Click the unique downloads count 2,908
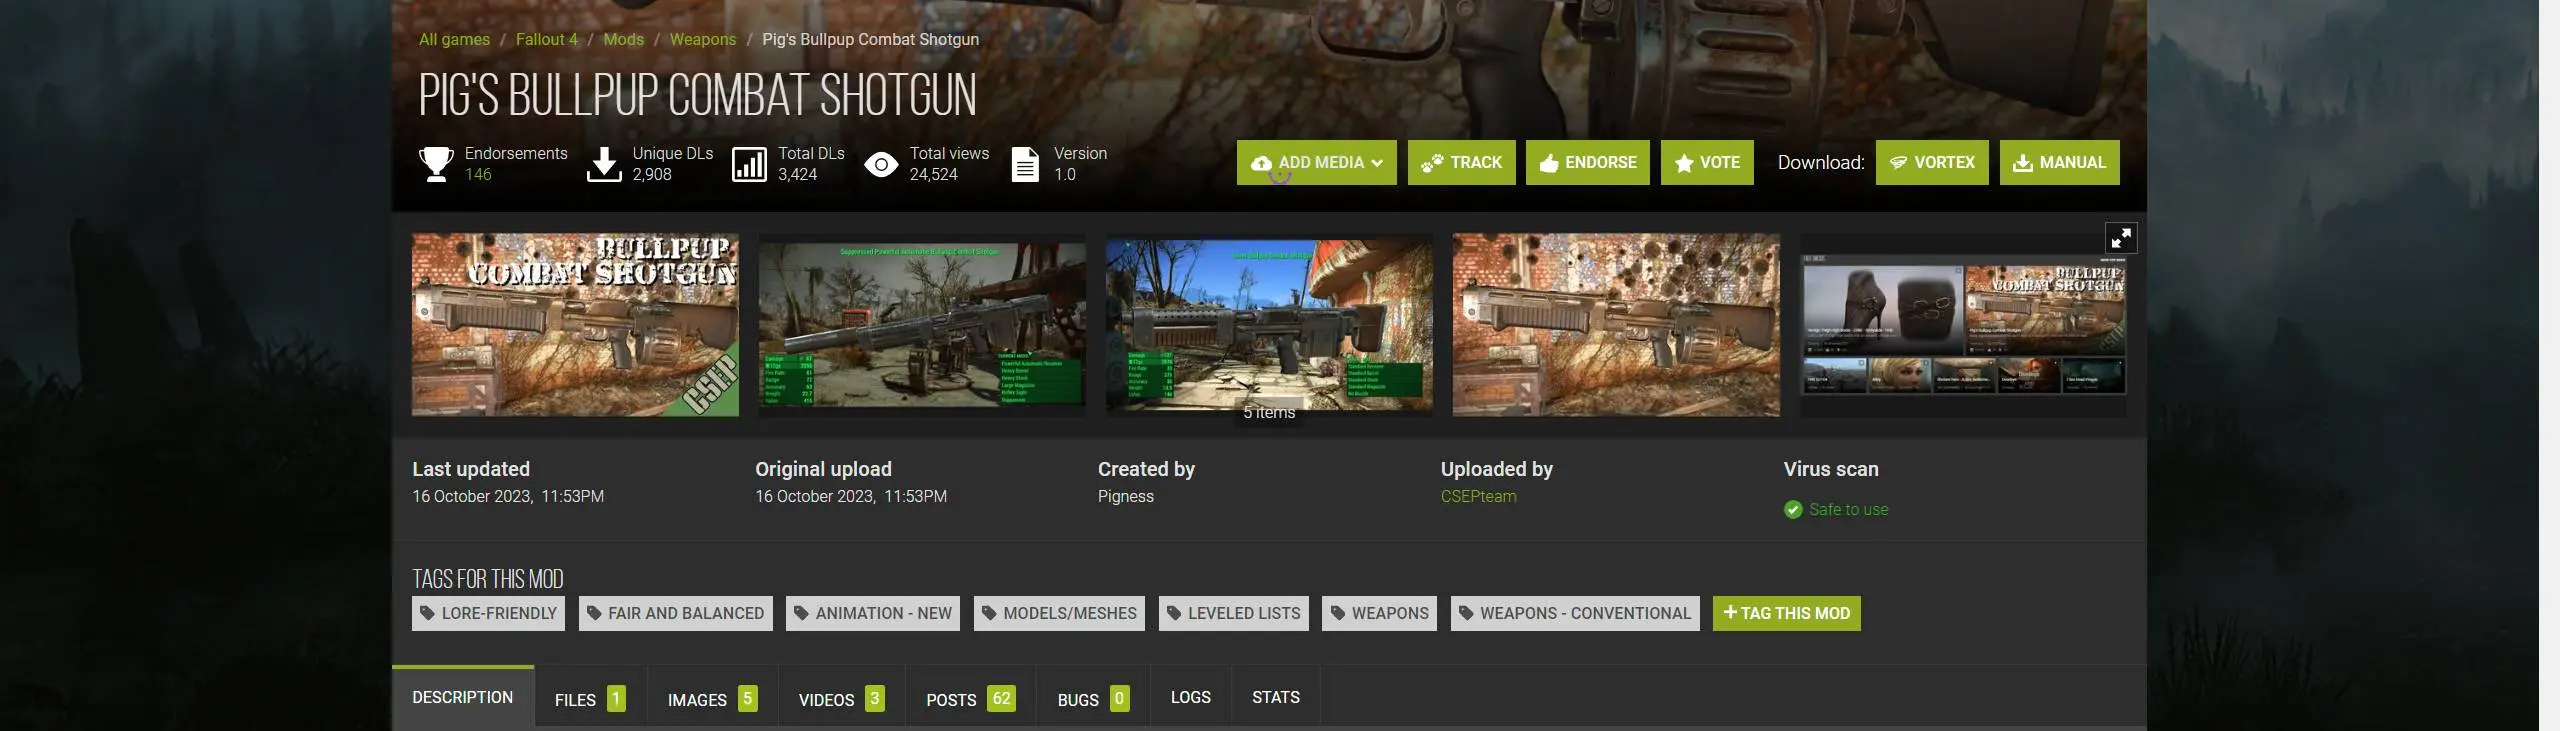The height and width of the screenshot is (731, 2560). pyautogui.click(x=652, y=175)
